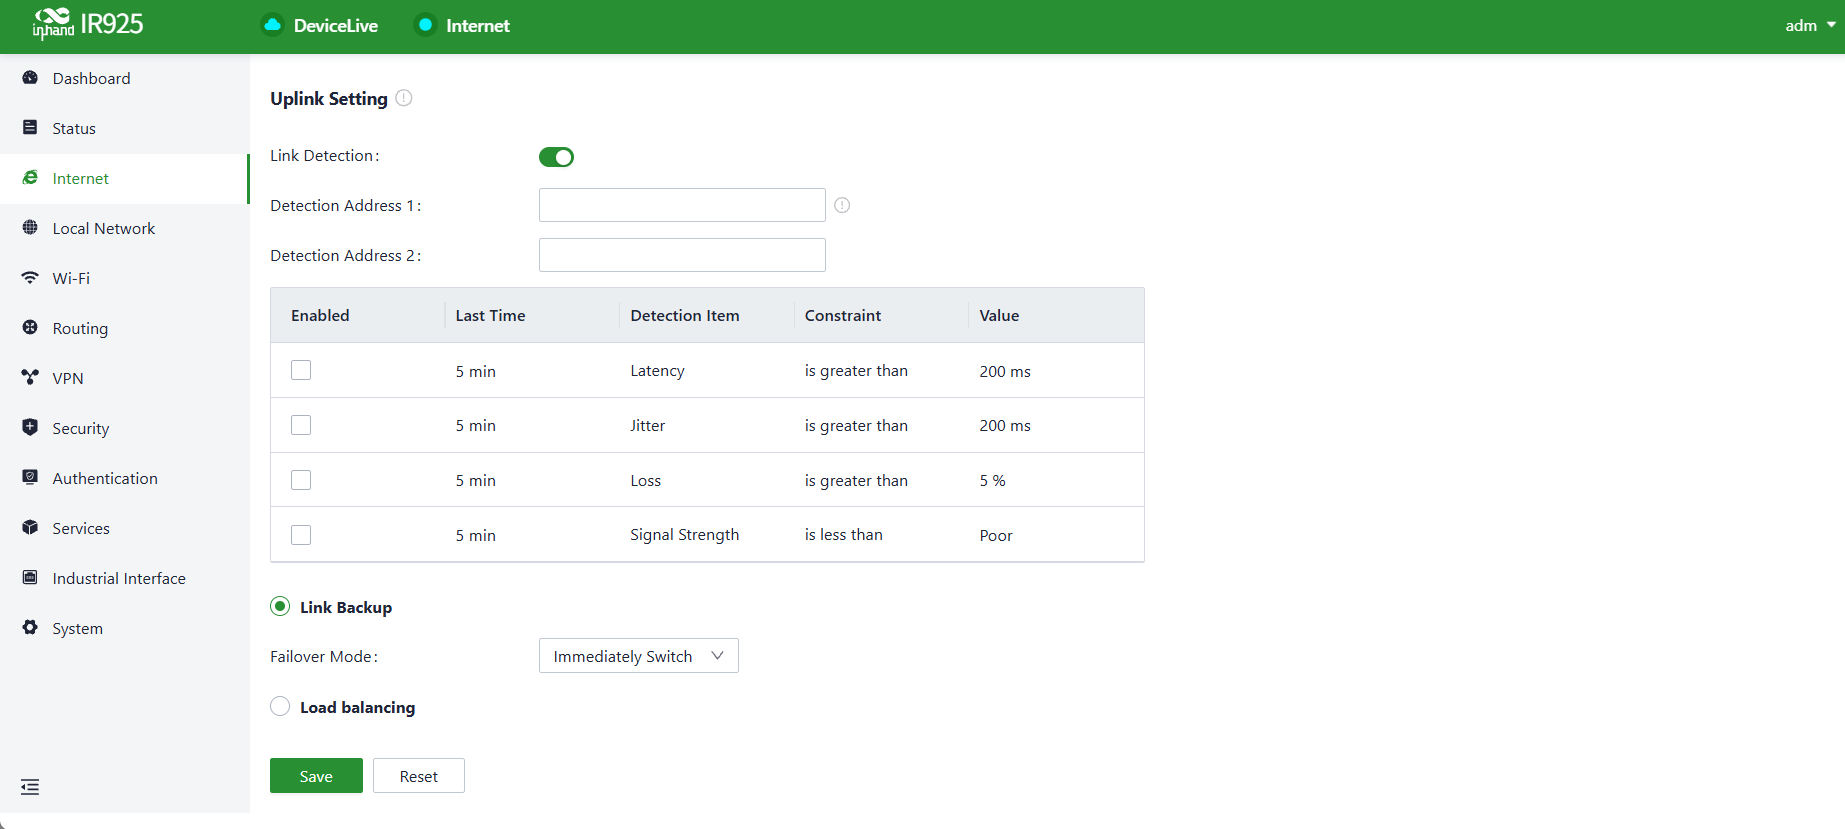Click the Detection Item column header

[x=685, y=315]
